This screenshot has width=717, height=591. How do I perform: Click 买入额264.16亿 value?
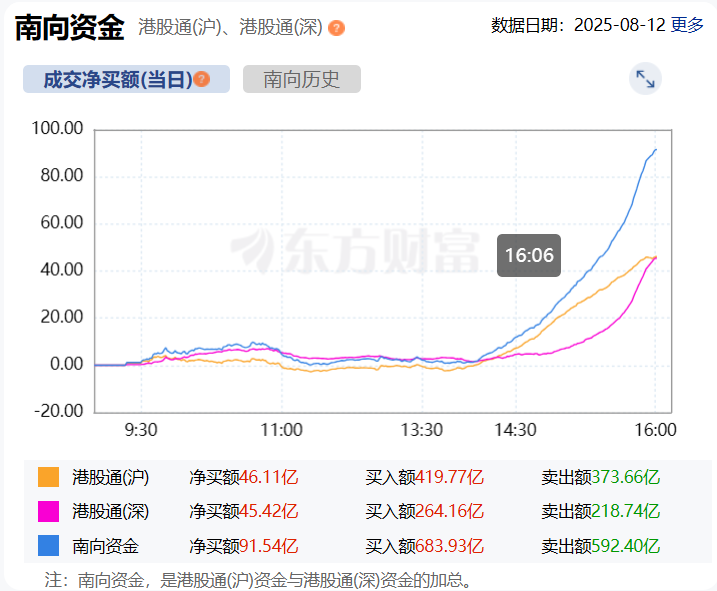(424, 511)
